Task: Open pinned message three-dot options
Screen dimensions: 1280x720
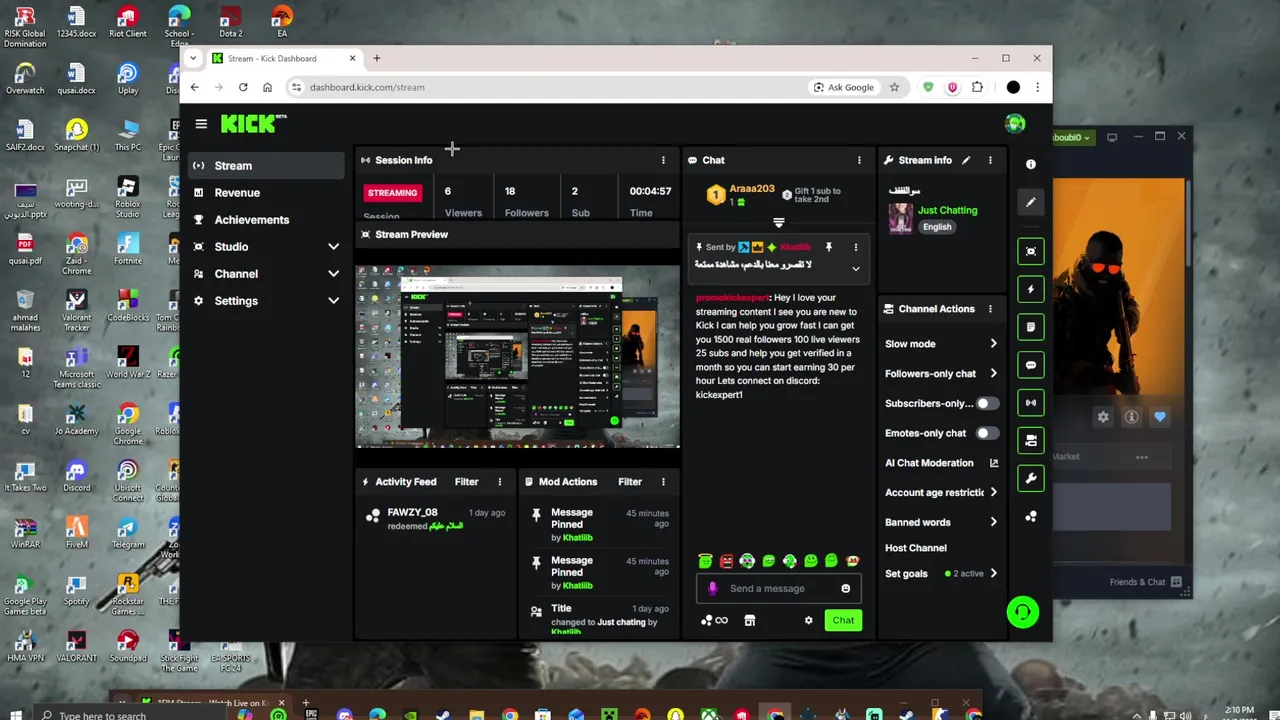Action: click(855, 247)
